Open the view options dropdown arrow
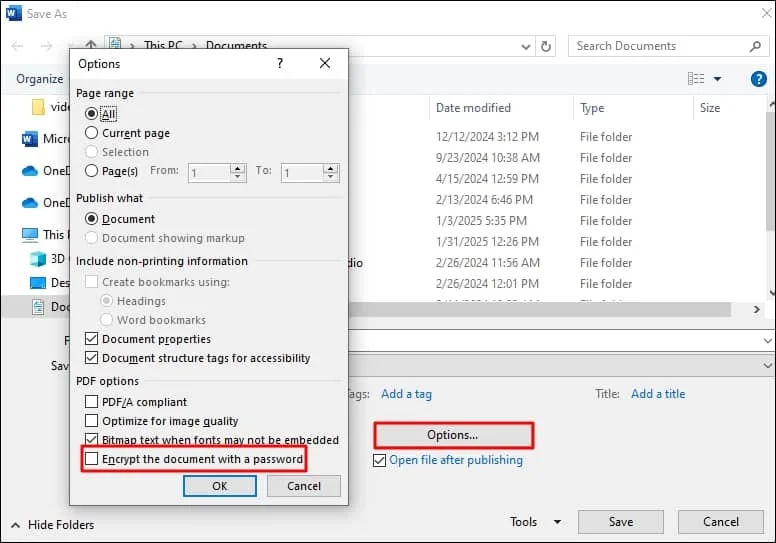The width and height of the screenshot is (776, 543). (717, 79)
